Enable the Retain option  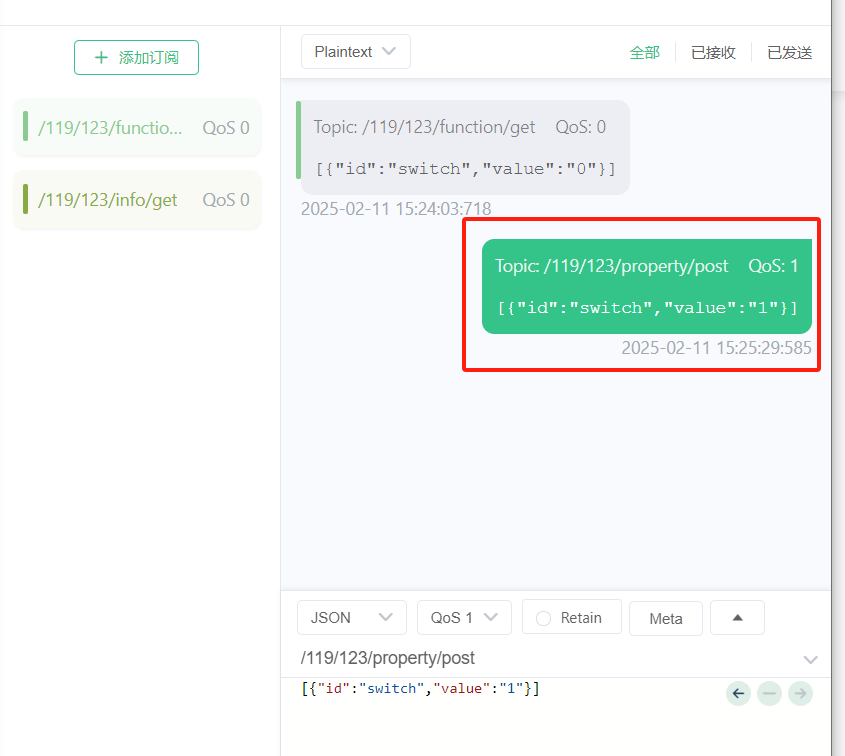tap(571, 618)
